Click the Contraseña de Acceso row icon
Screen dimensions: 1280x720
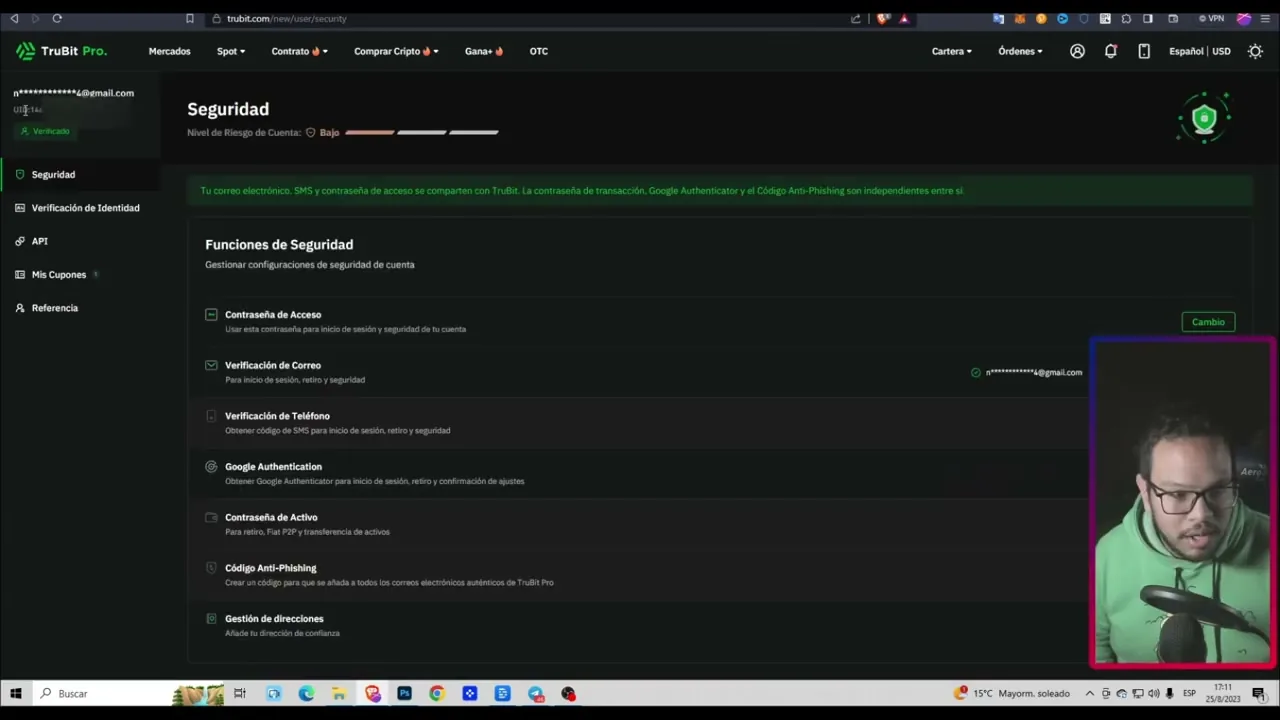pos(211,315)
